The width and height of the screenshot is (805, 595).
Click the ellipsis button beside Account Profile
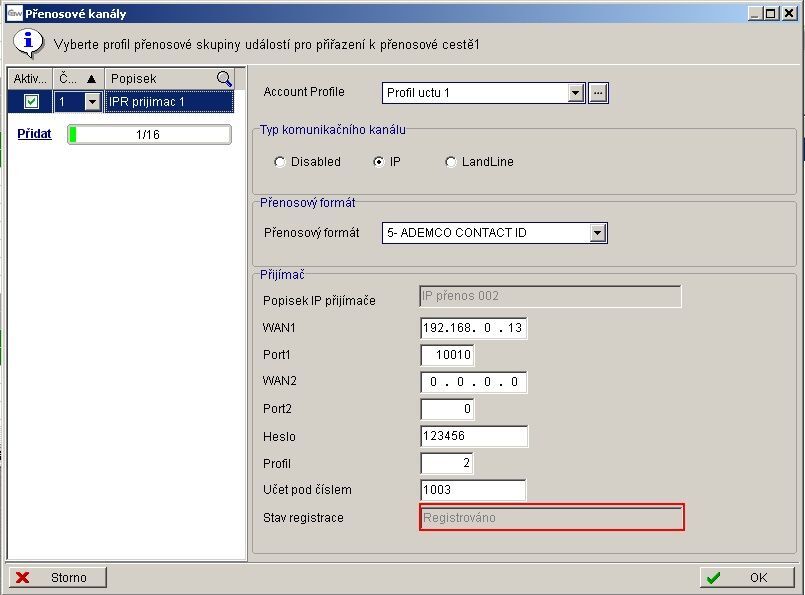point(598,93)
